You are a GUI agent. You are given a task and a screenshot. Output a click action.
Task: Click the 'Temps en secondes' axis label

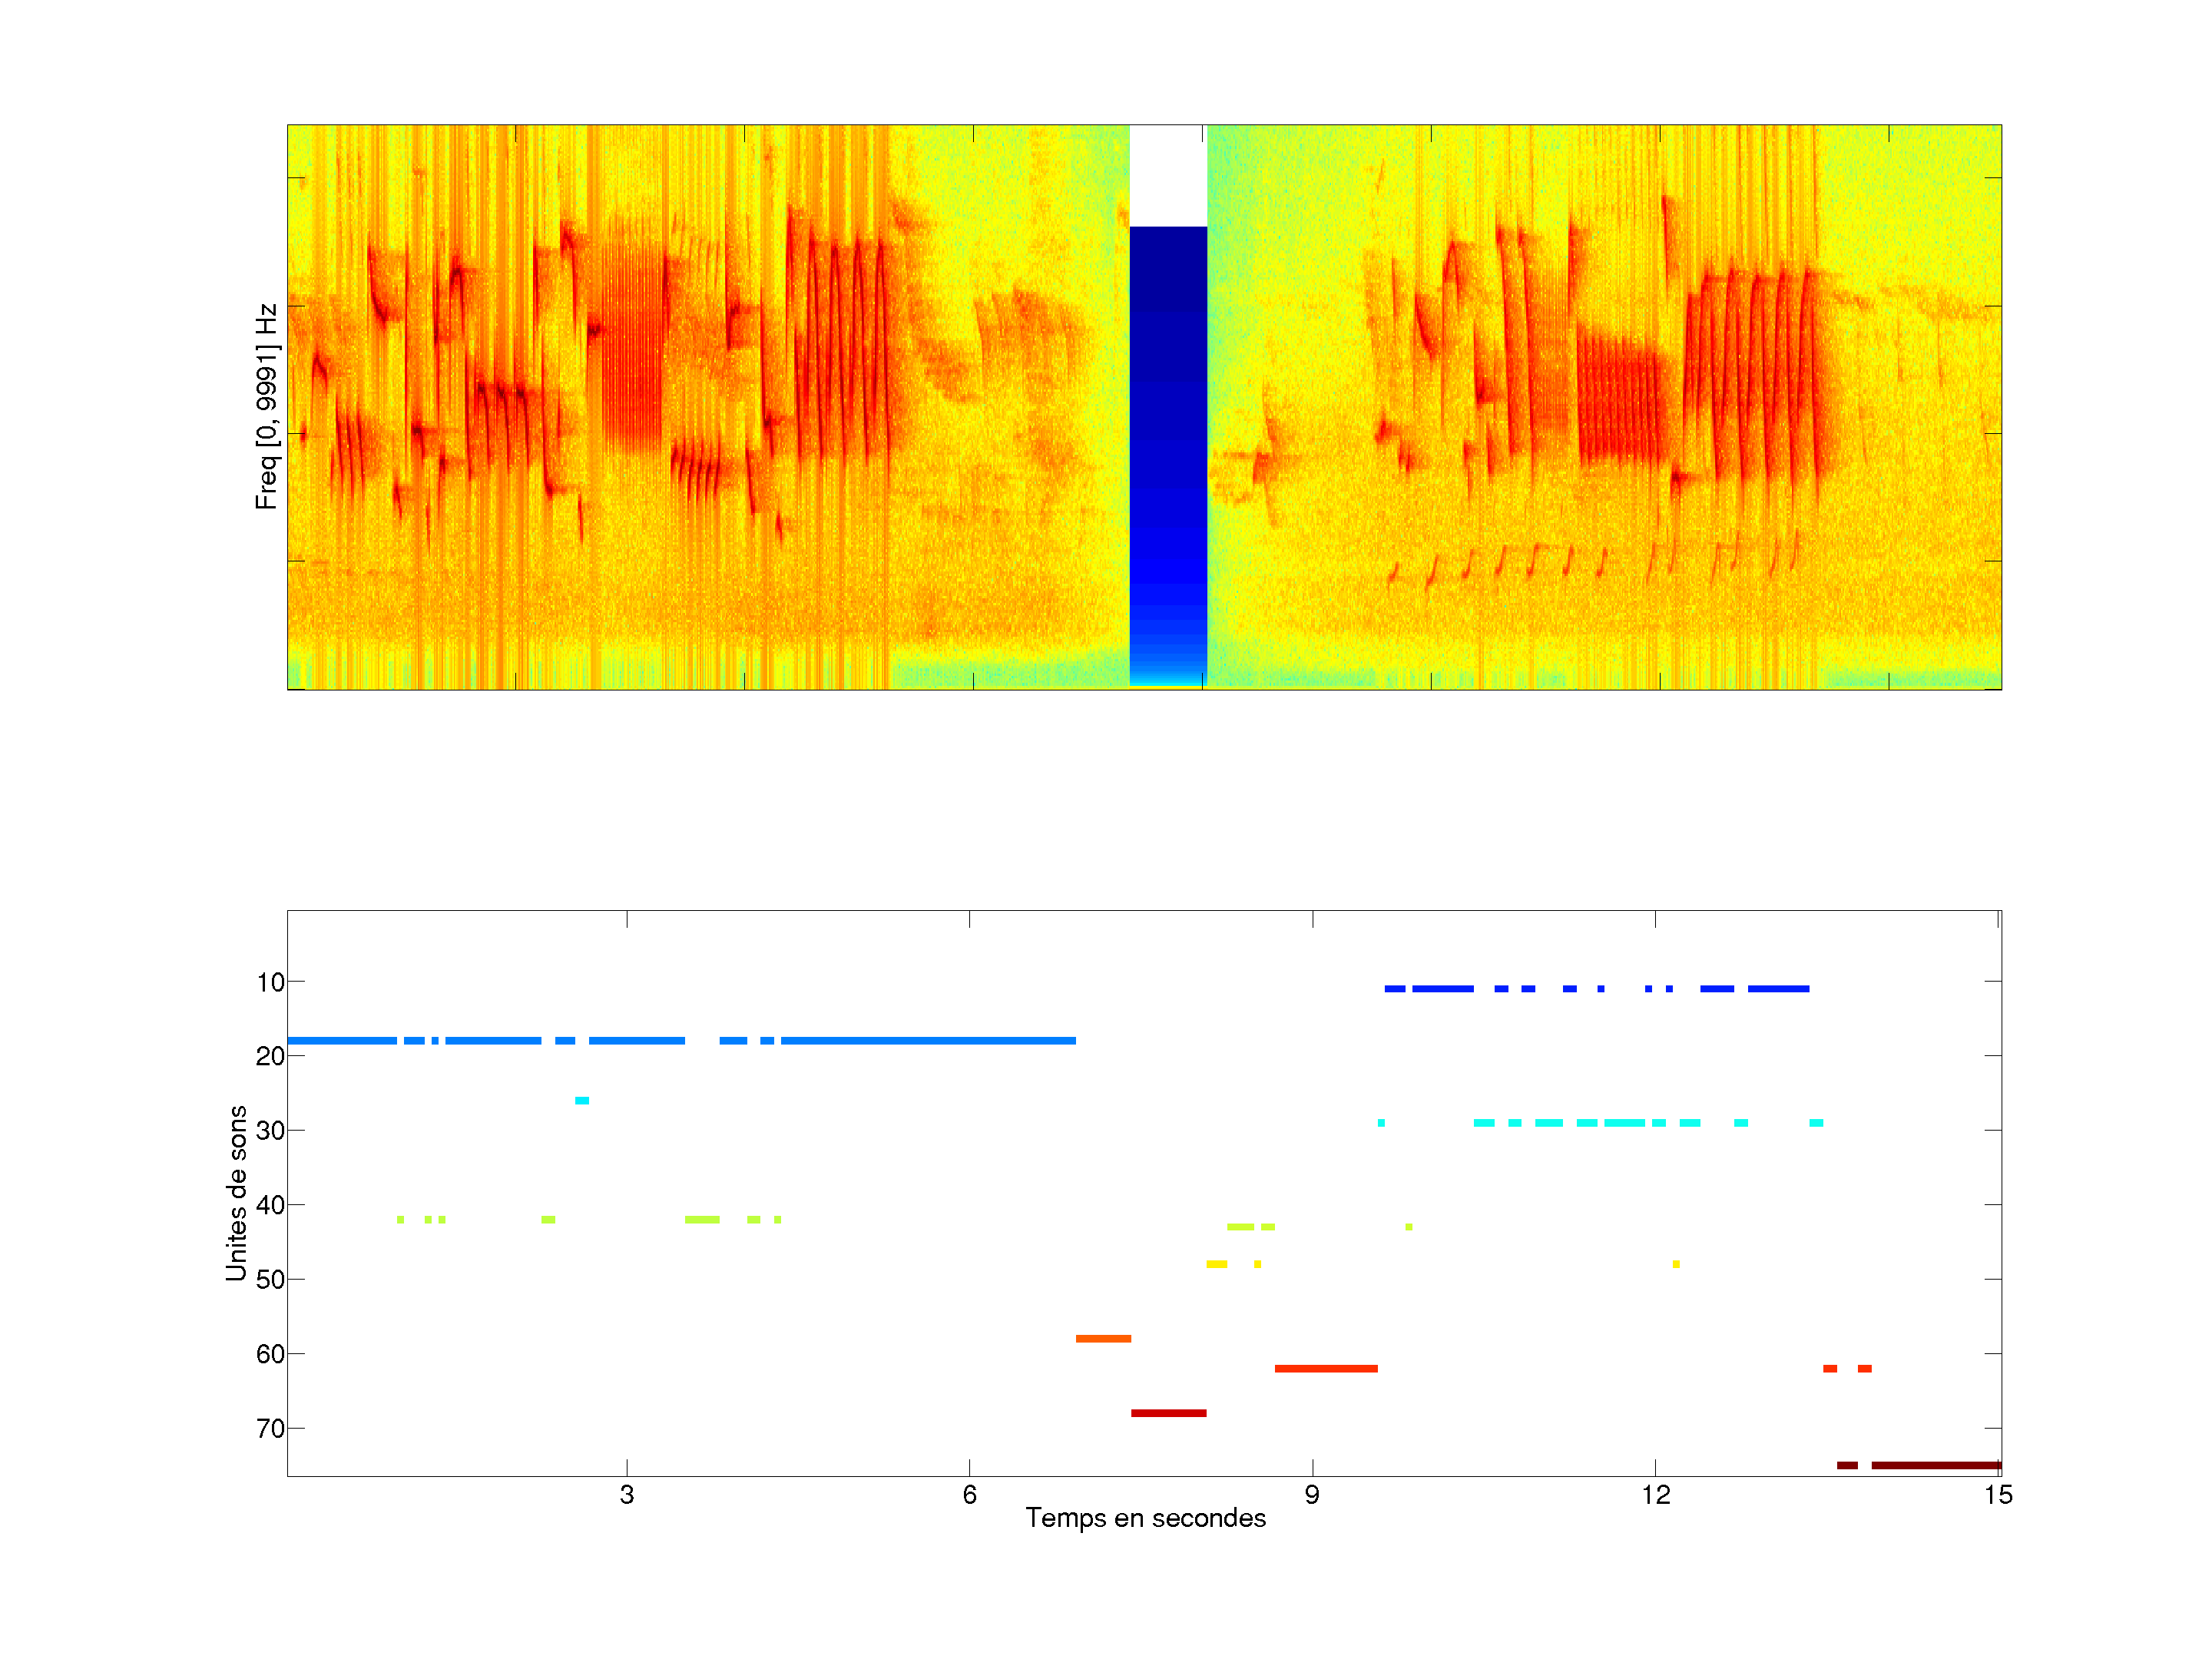[1145, 1518]
